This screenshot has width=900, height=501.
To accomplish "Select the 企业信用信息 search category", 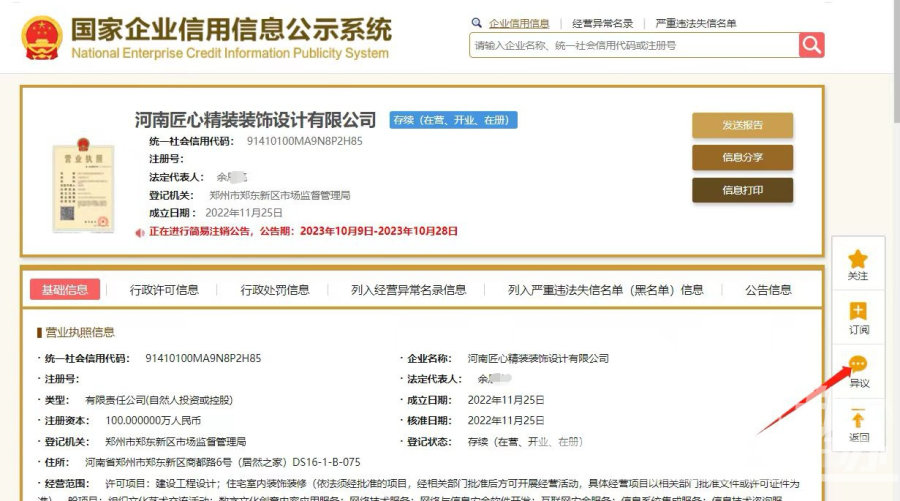I will point(519,23).
